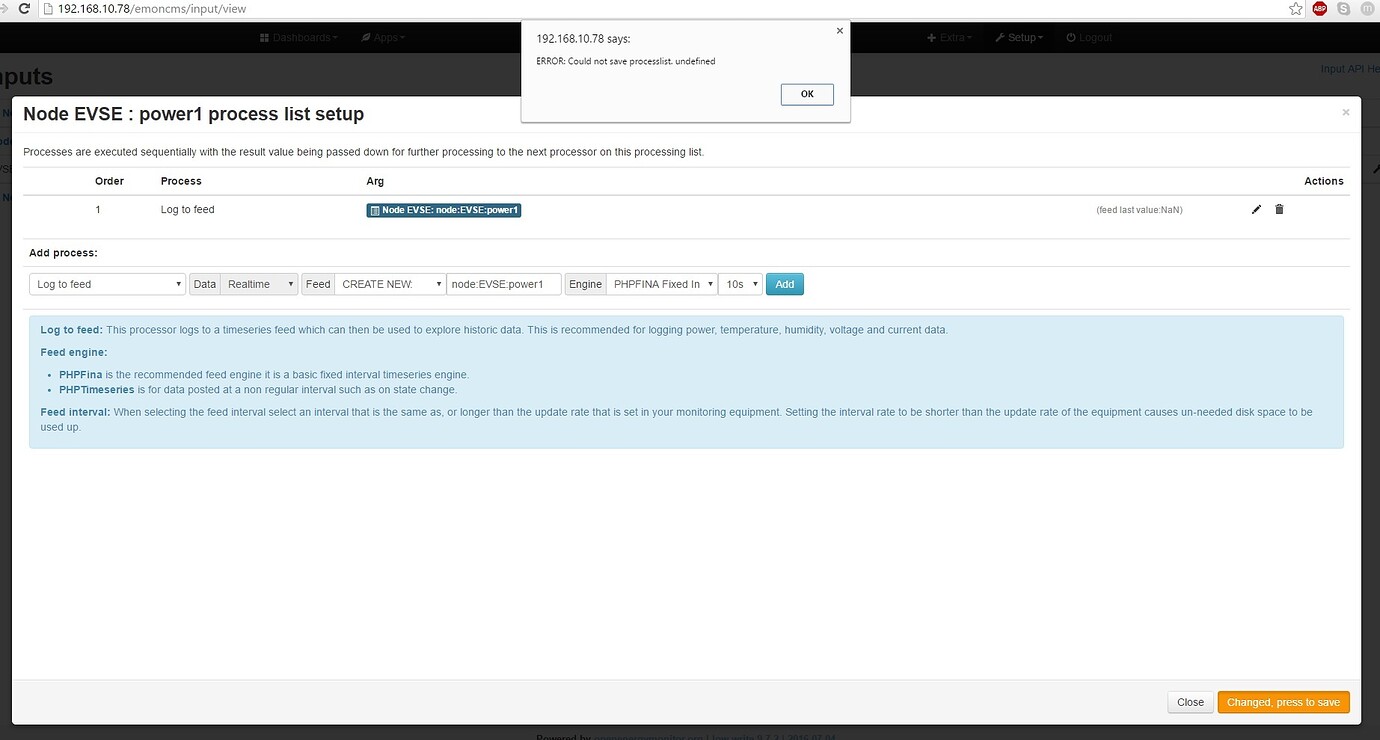This screenshot has height=740, width=1380.
Task: Open the Realtime Data dropdown
Action: pos(258,283)
